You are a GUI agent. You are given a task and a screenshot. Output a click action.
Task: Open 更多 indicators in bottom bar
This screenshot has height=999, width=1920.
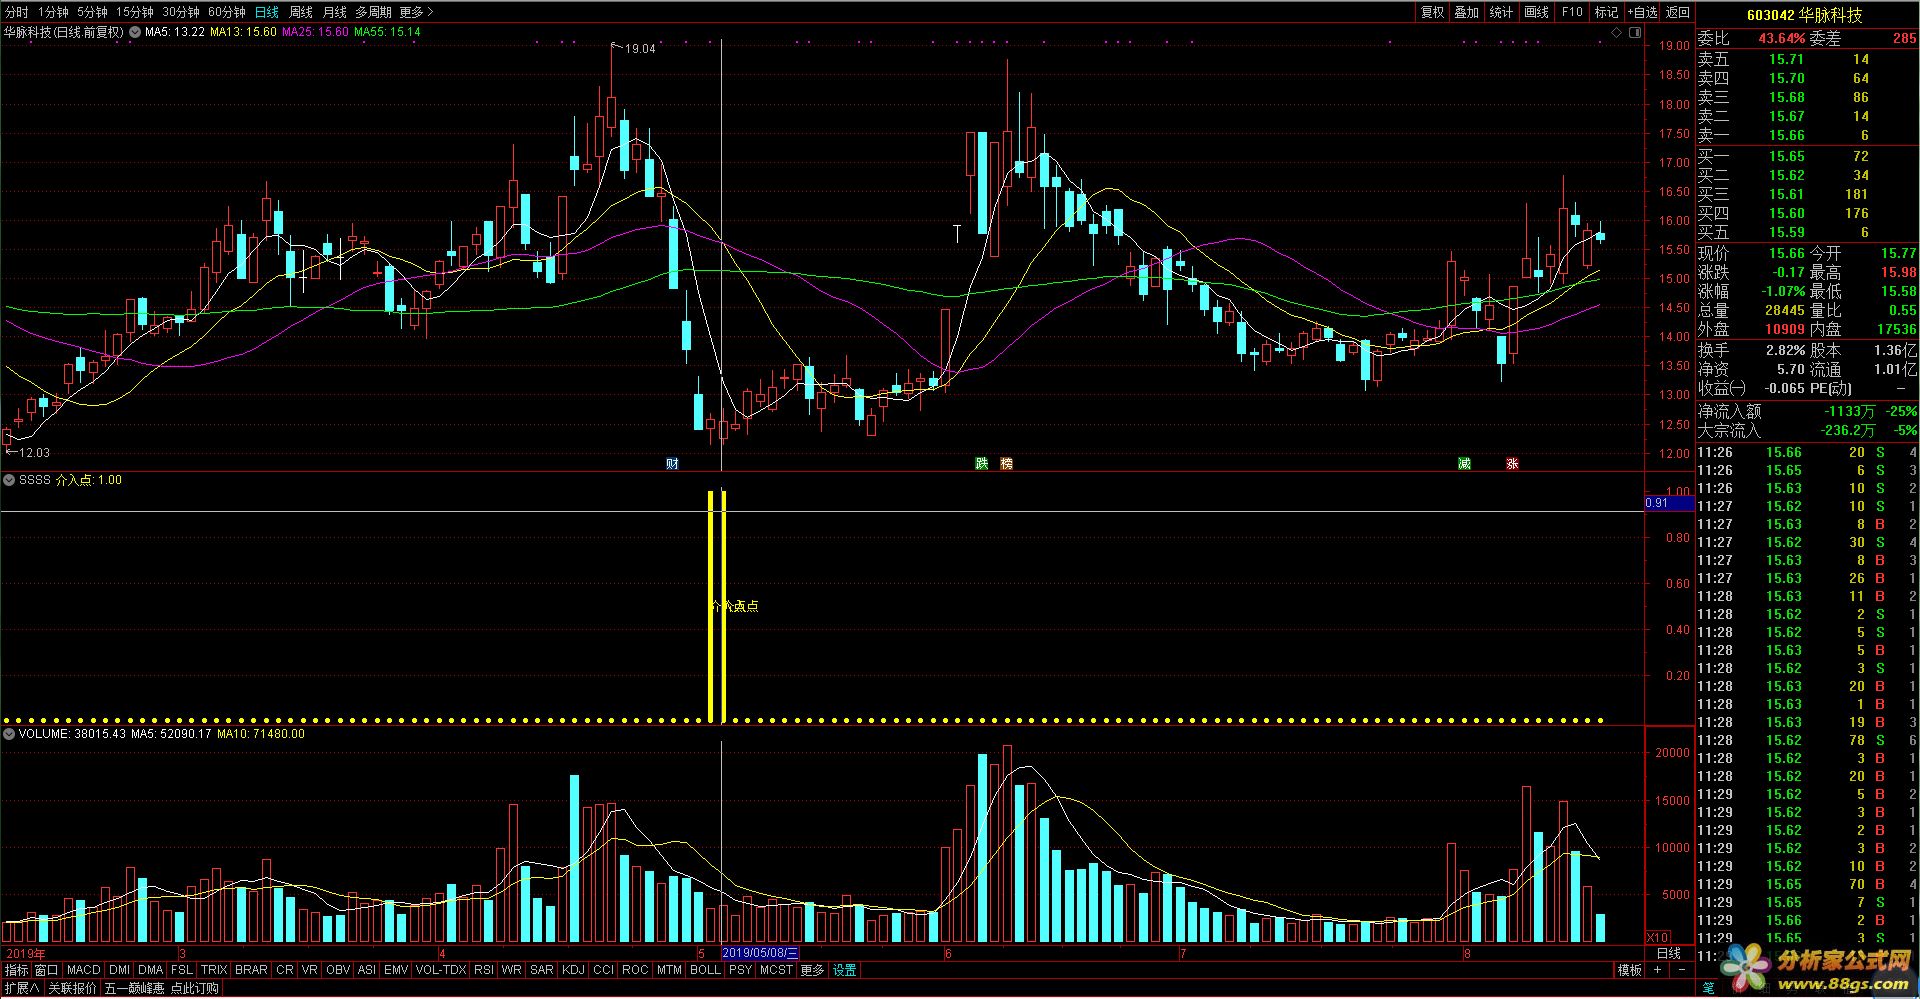tap(812, 970)
